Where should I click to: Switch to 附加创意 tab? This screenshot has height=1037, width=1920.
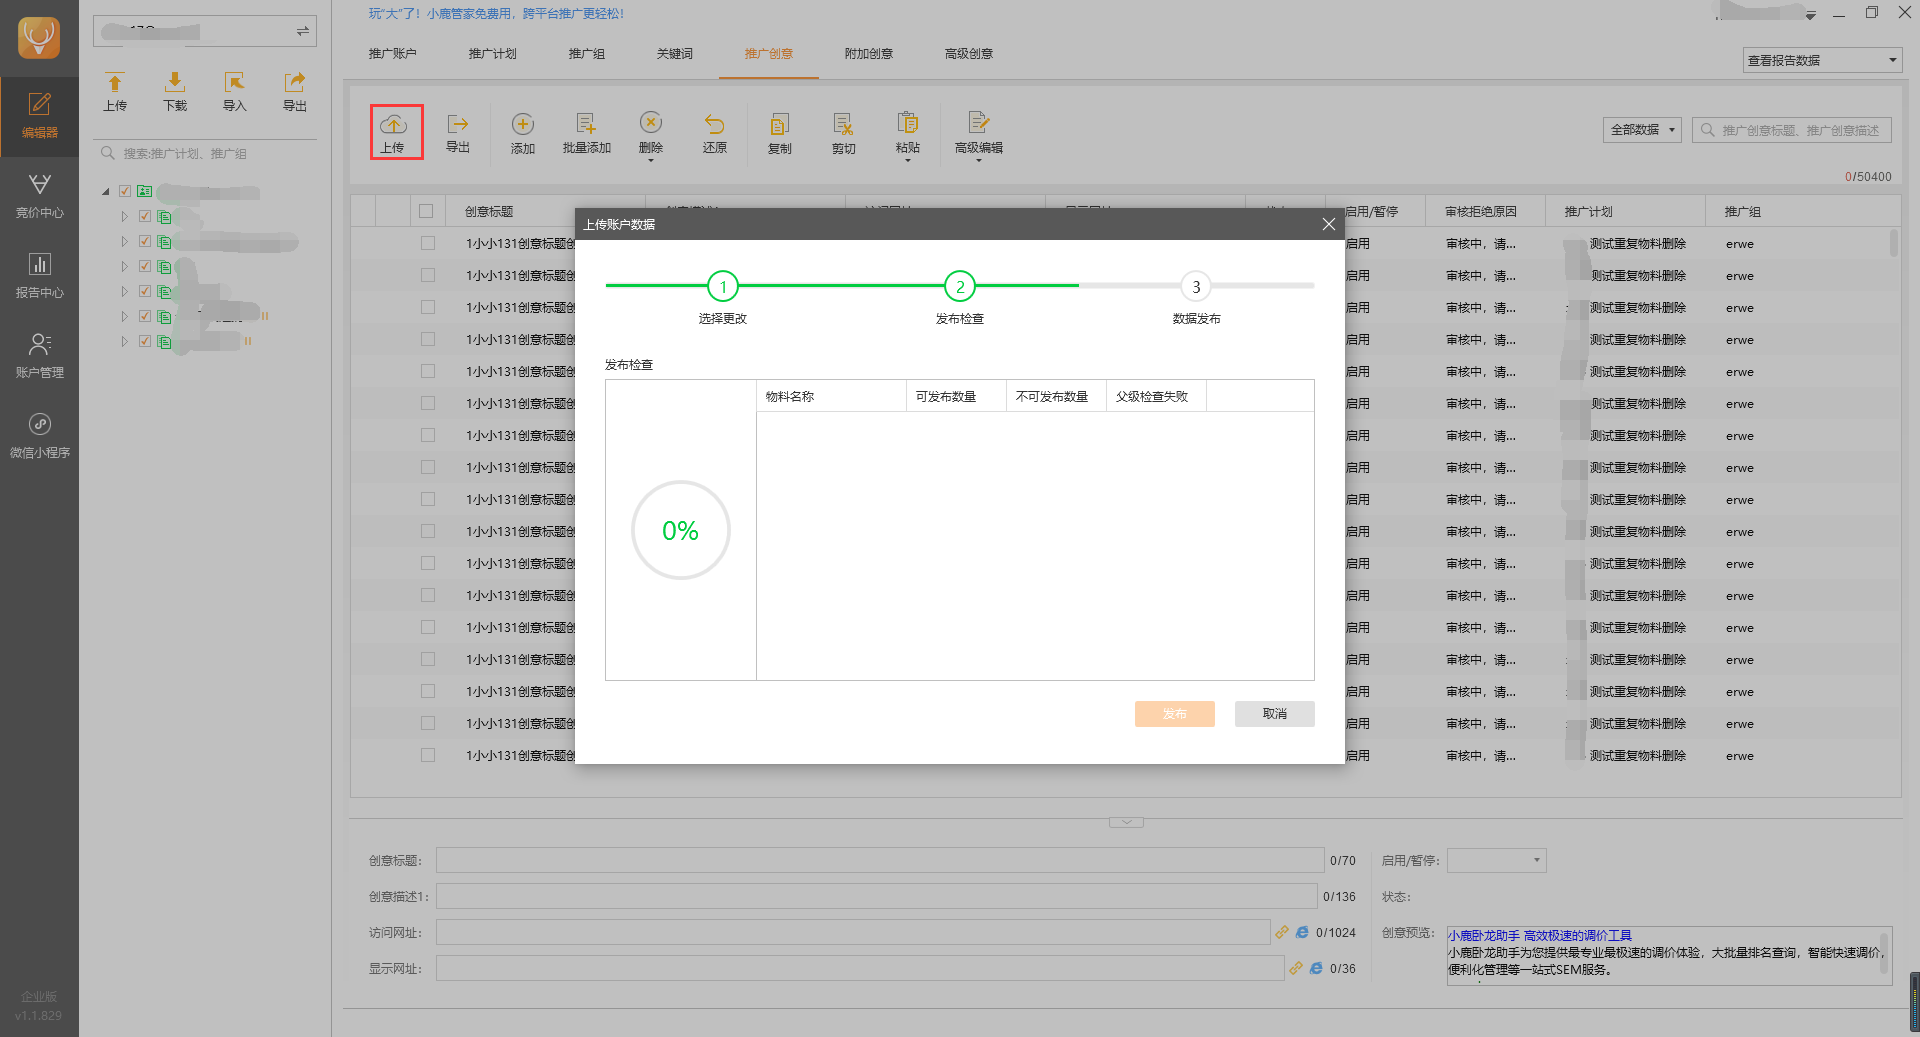click(869, 54)
